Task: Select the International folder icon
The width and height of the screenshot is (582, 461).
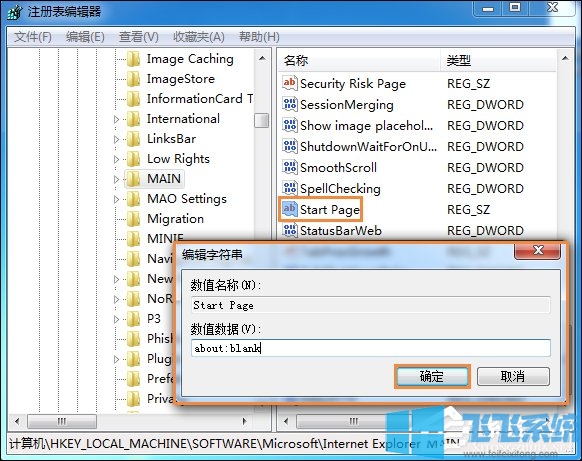Action: [x=133, y=119]
